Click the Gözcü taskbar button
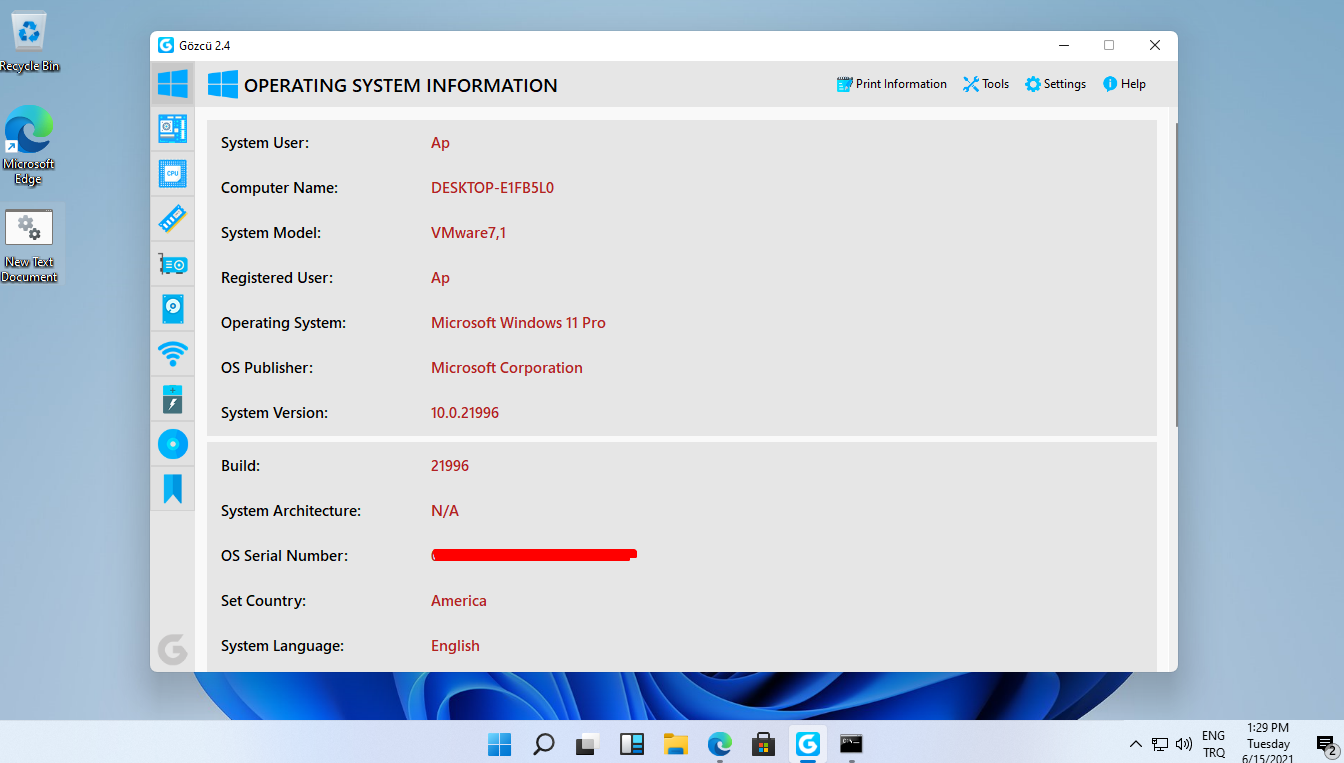 point(808,744)
